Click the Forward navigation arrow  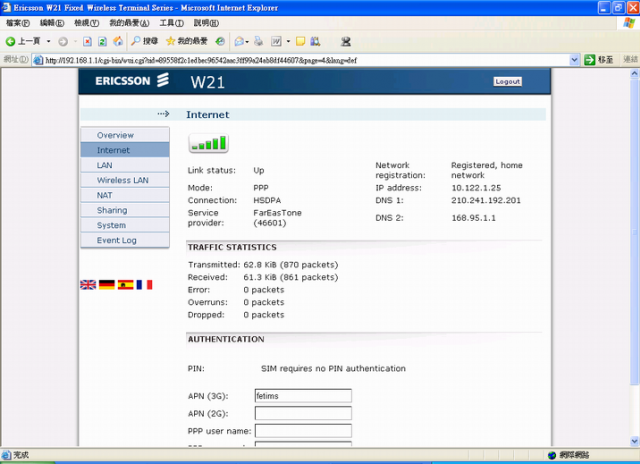point(63,41)
